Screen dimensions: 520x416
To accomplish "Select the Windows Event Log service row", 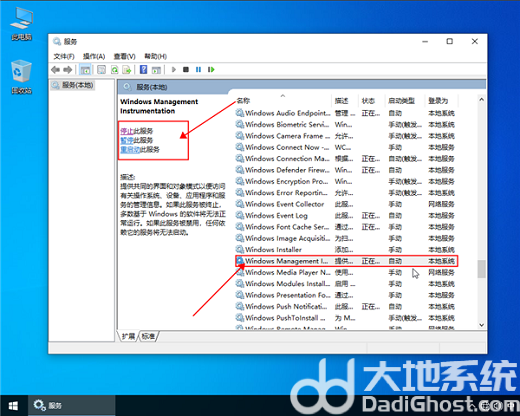I will [345, 216].
